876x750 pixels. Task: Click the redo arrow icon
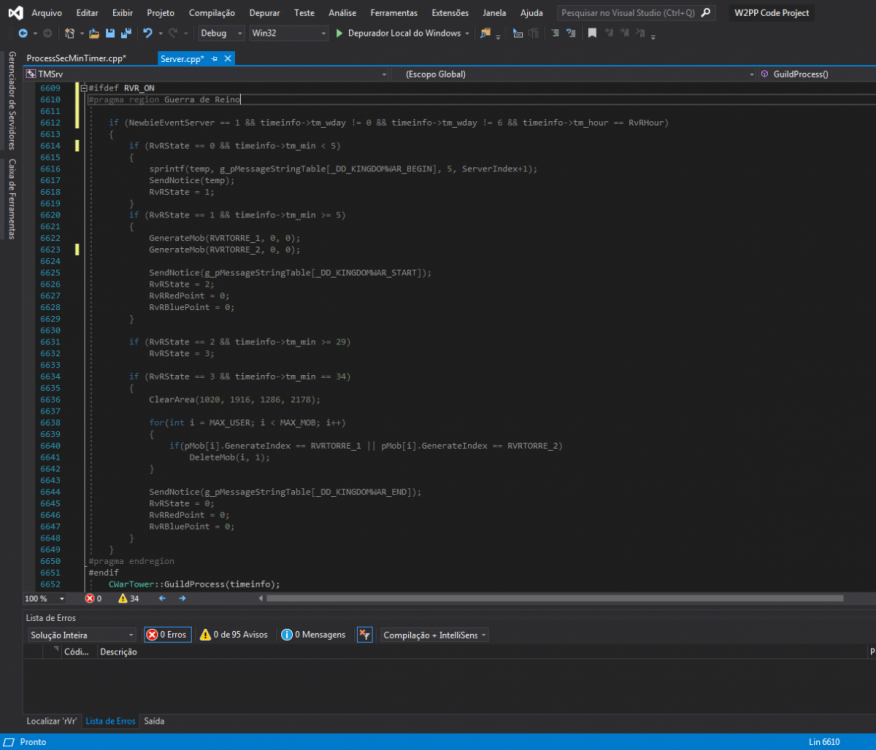tap(173, 34)
